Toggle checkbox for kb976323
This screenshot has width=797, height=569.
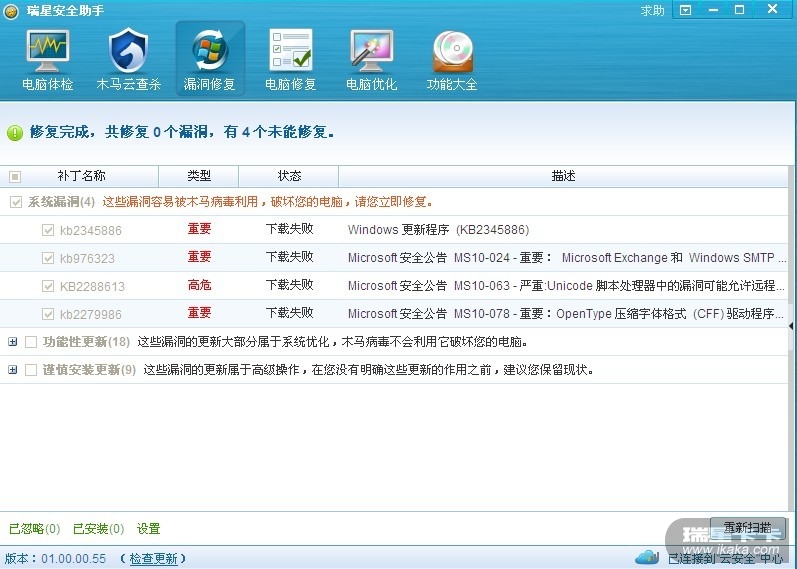point(48,258)
